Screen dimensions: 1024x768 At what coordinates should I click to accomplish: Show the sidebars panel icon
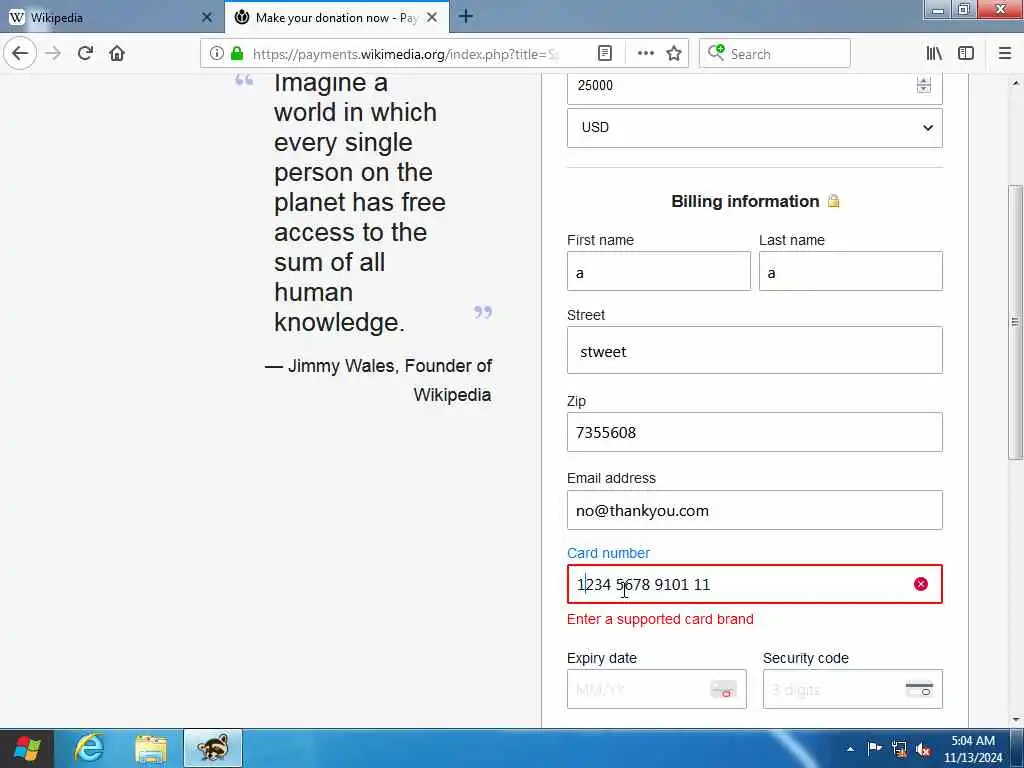[966, 54]
